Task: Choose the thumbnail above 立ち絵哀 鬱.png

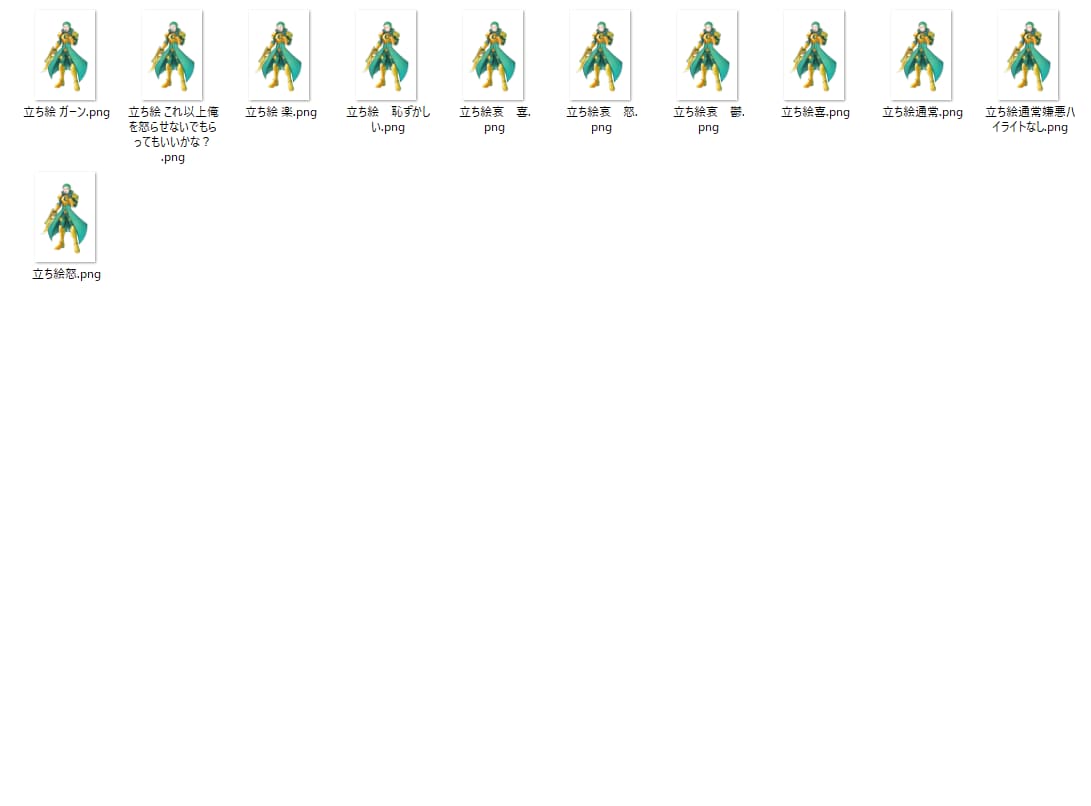Action: click(708, 55)
